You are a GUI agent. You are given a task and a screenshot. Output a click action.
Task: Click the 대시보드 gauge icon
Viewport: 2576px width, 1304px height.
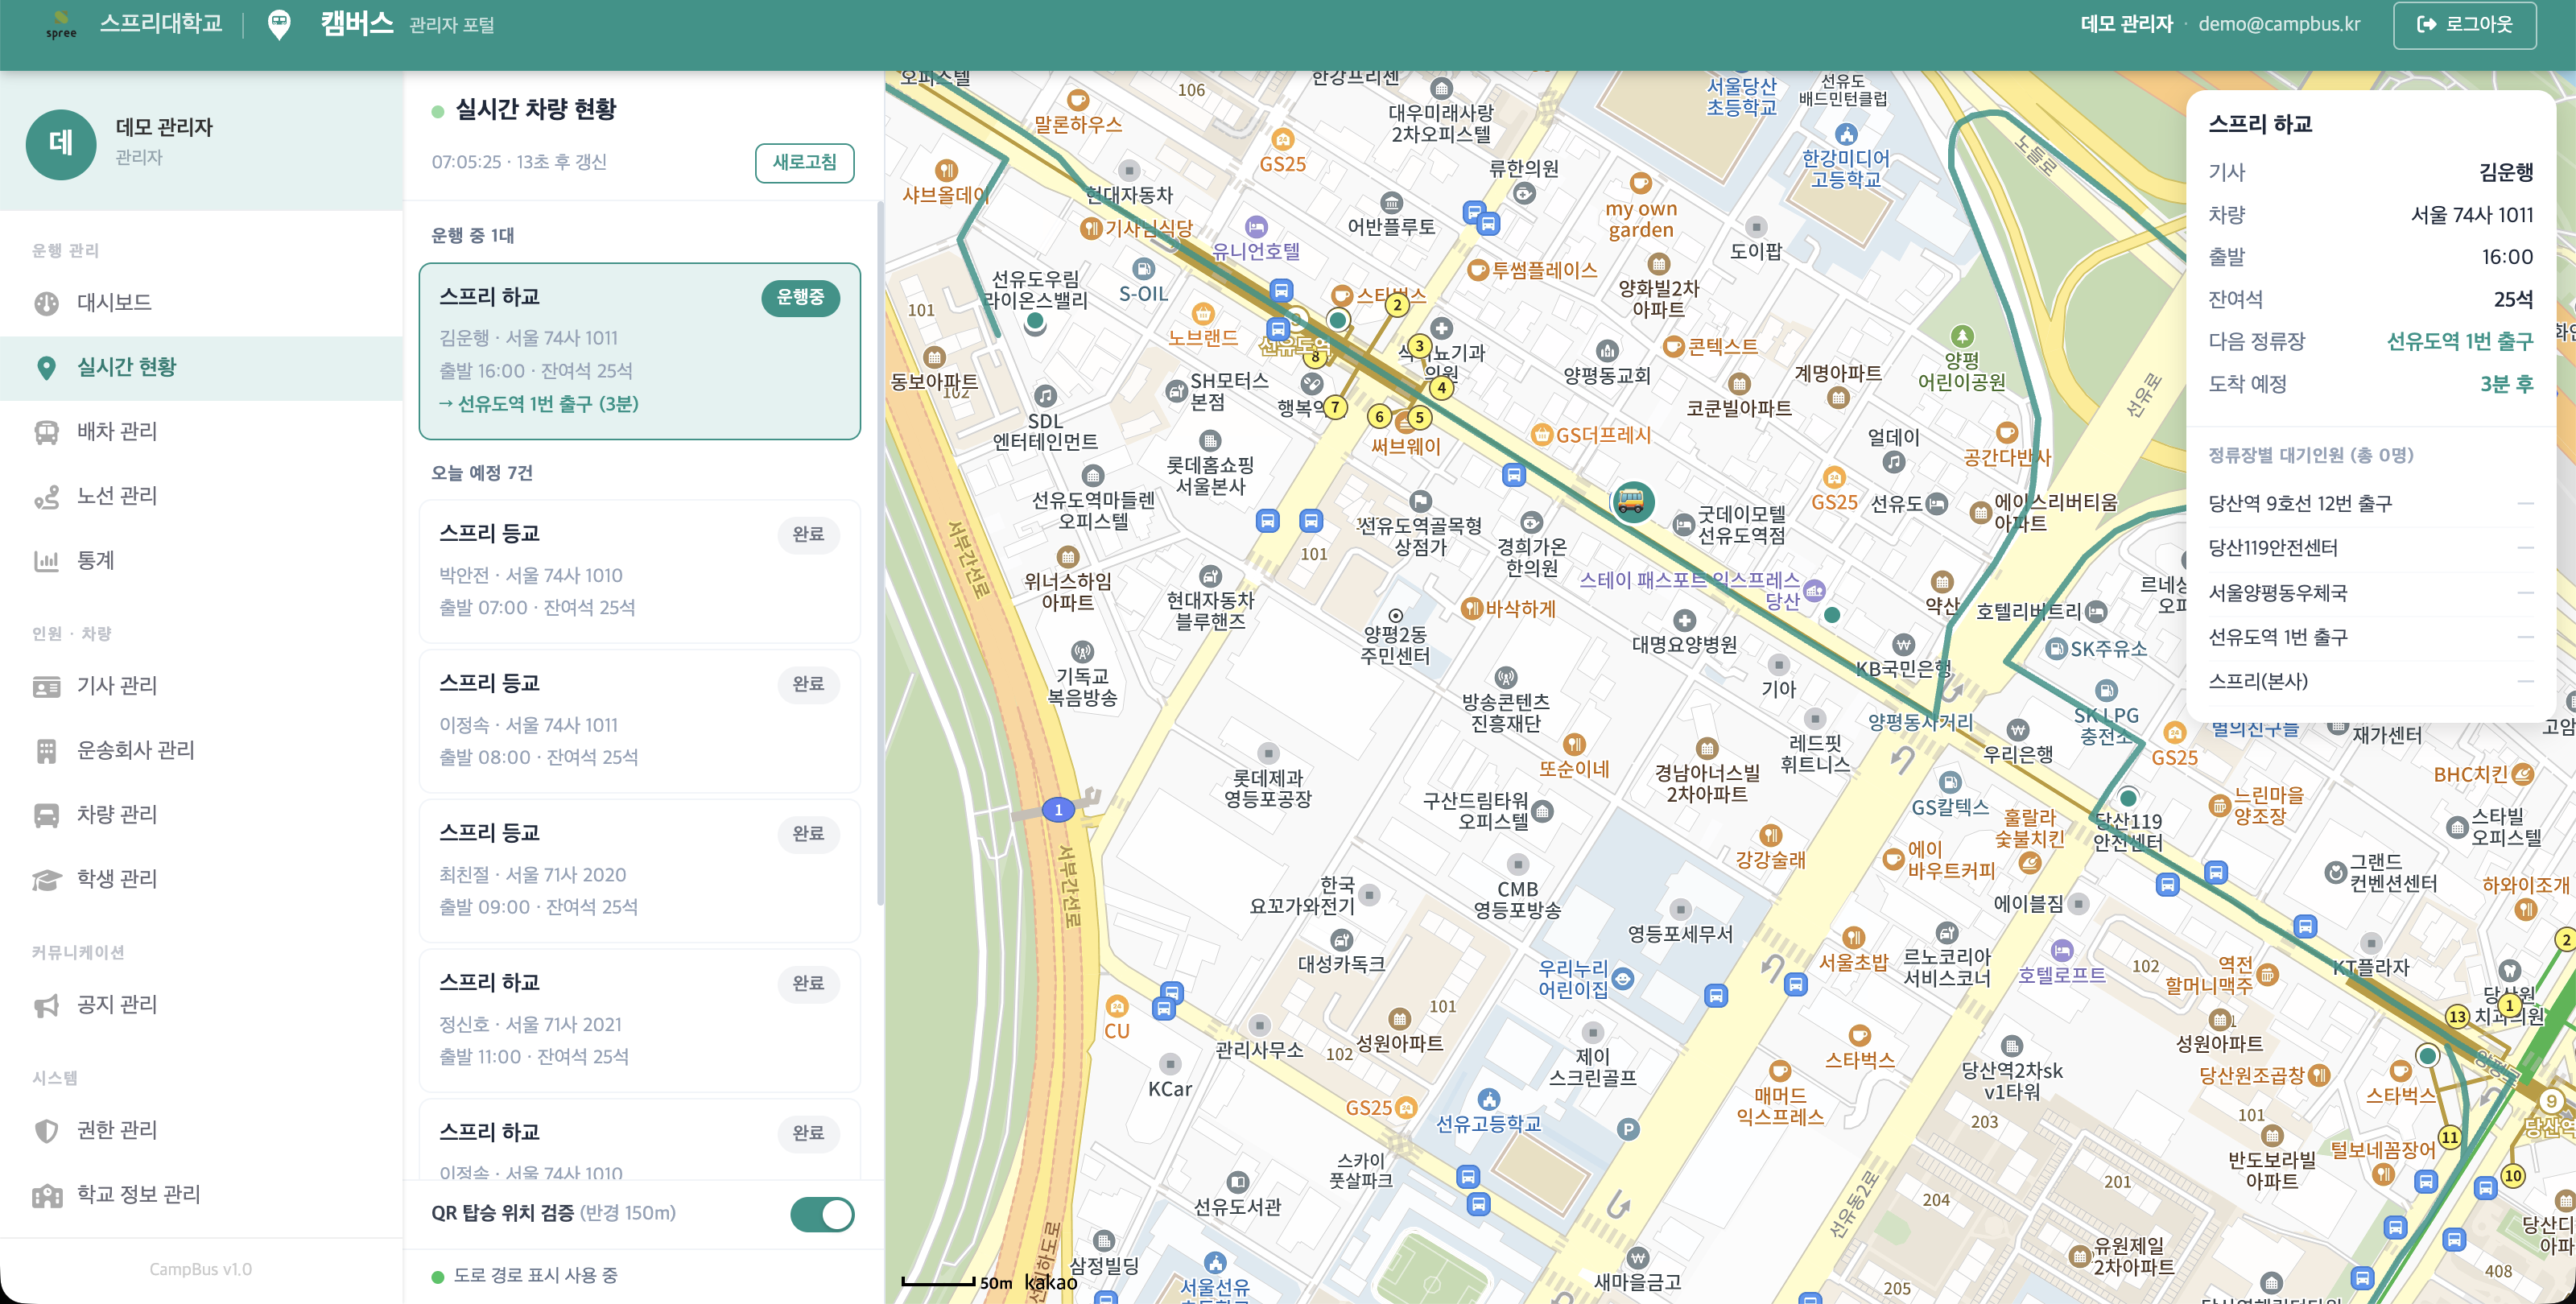pos(46,303)
